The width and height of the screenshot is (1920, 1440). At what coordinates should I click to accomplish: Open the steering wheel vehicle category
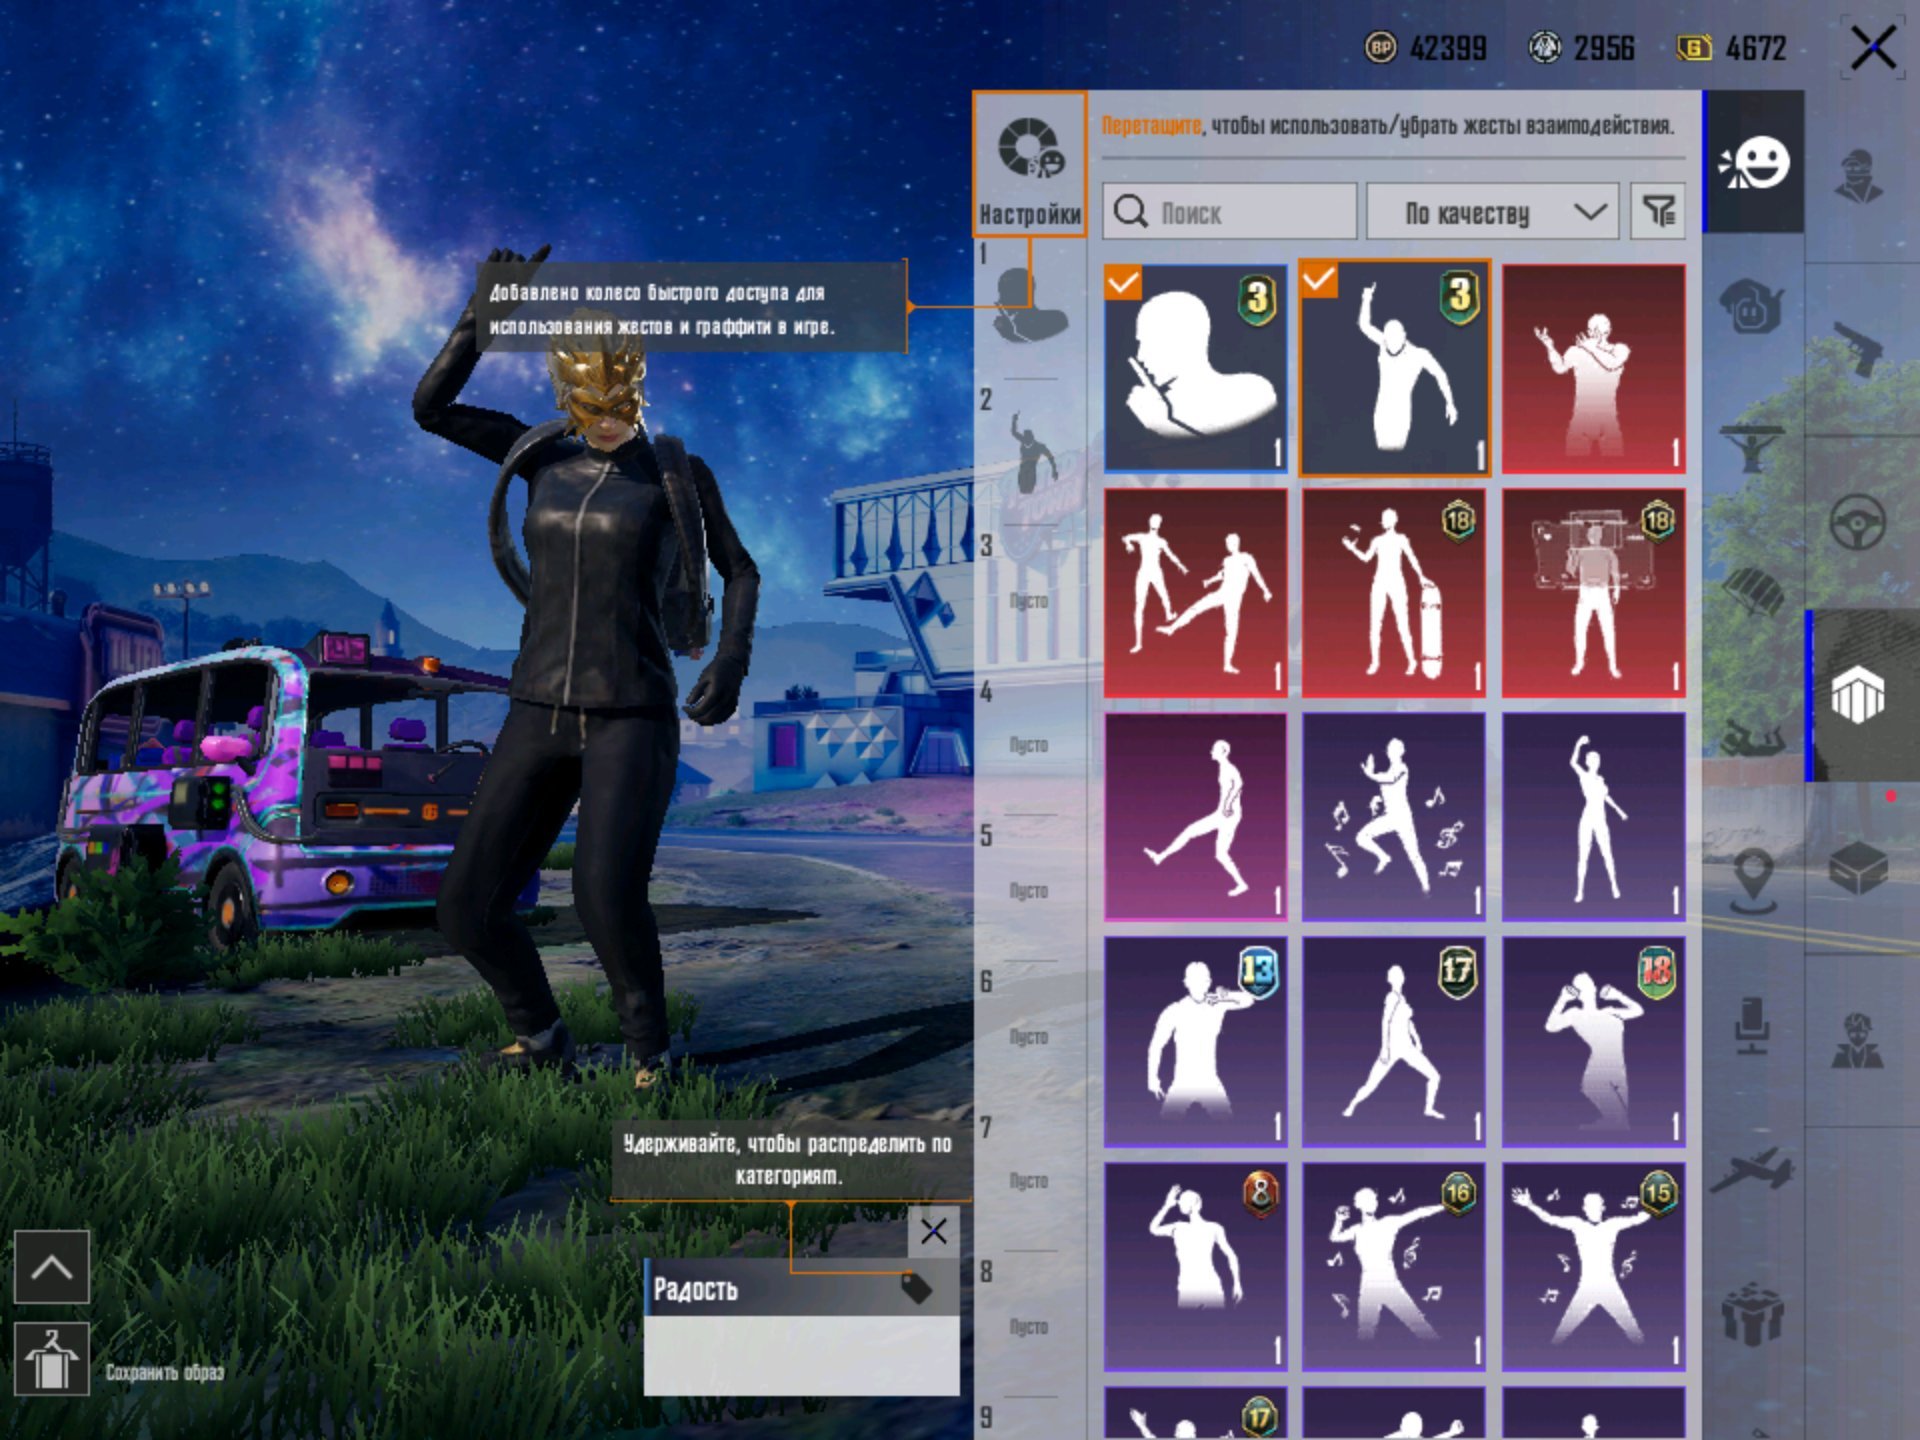1858,521
